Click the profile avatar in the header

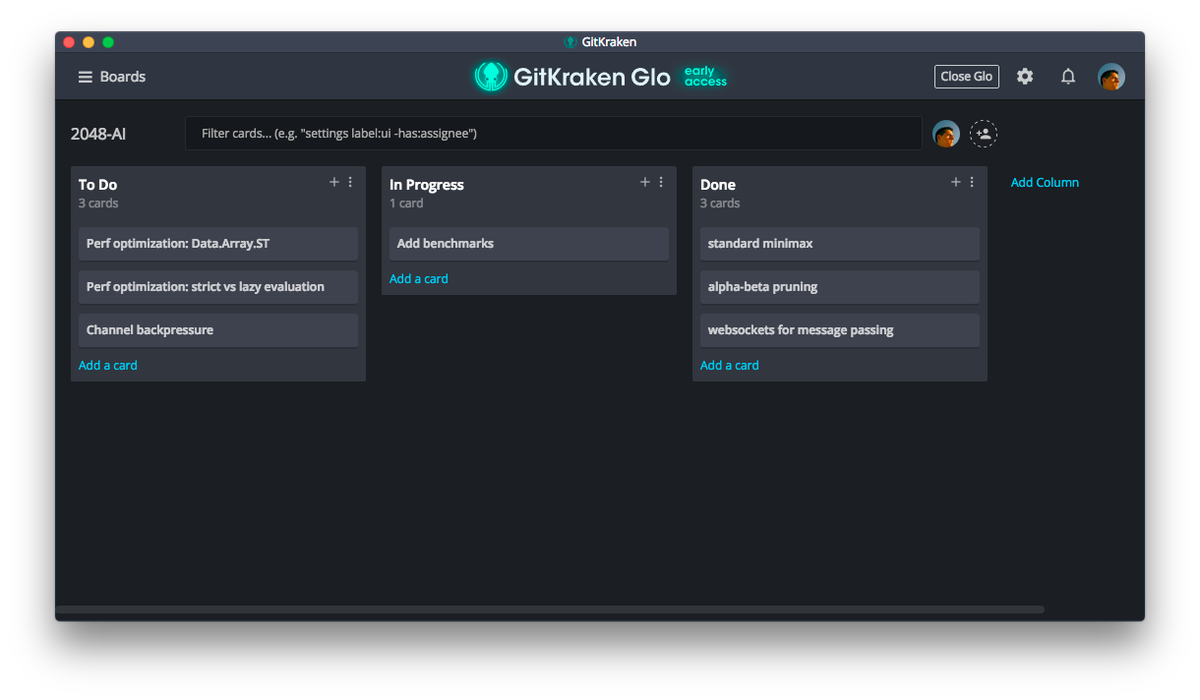click(x=1111, y=76)
